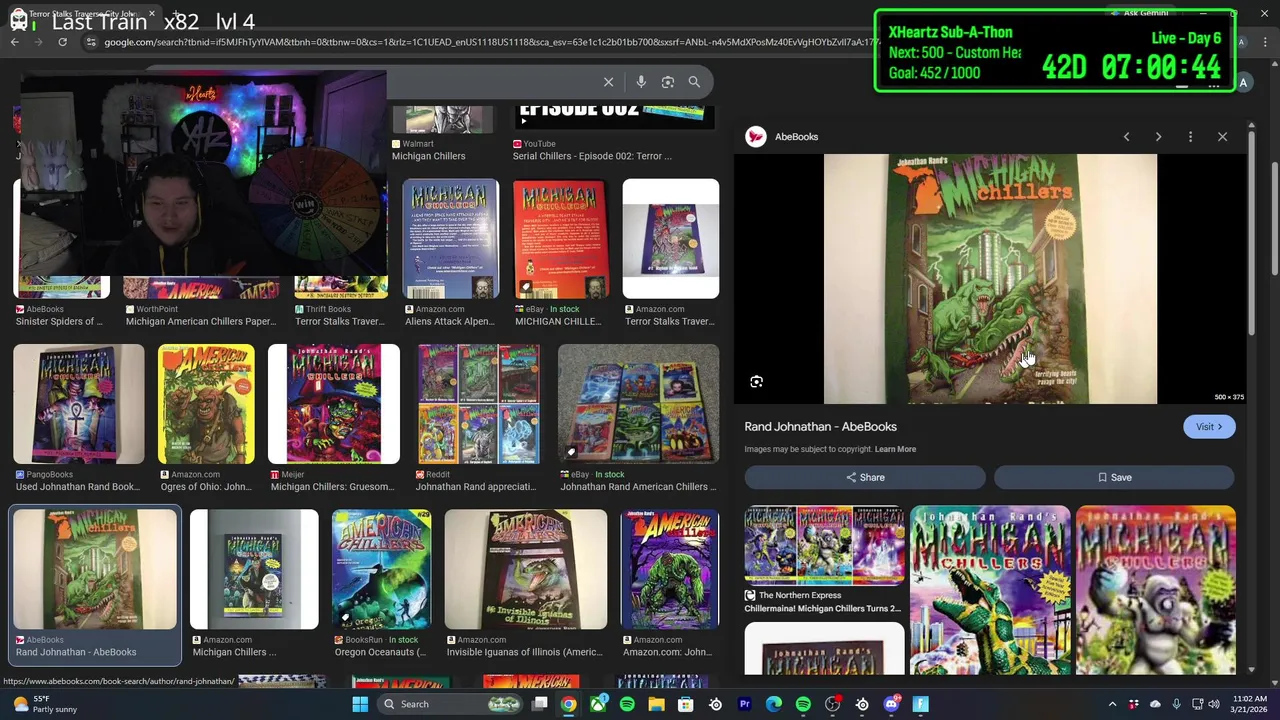Open the eBay MICHIGAN CHILLE... in stock result
Viewport: 1280px width, 720px height.
point(560,253)
